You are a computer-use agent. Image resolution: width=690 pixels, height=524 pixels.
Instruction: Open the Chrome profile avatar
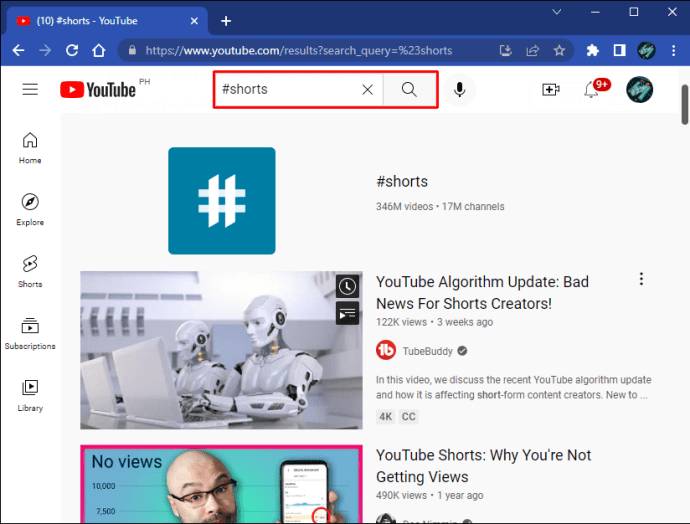click(646, 51)
